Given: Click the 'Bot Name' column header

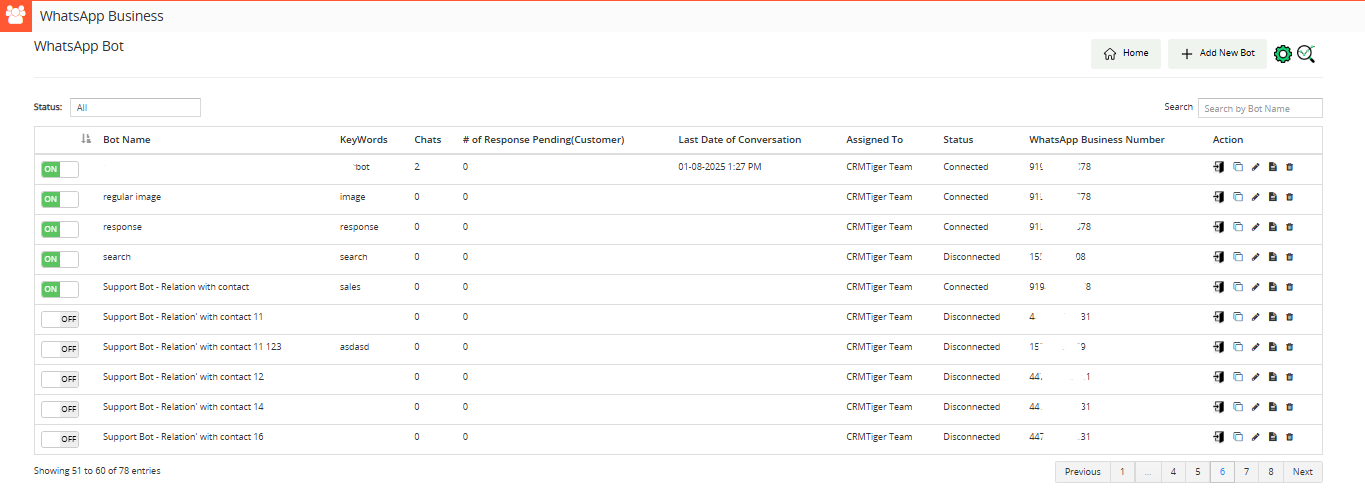Looking at the screenshot, I should click(x=127, y=140).
